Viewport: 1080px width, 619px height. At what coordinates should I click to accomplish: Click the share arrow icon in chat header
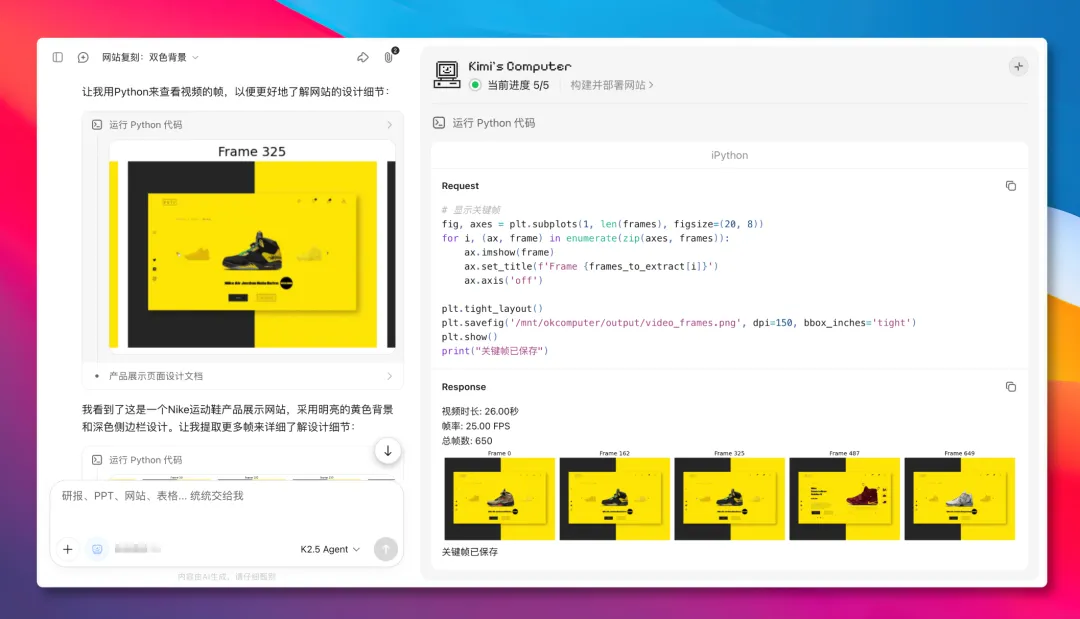pos(362,57)
